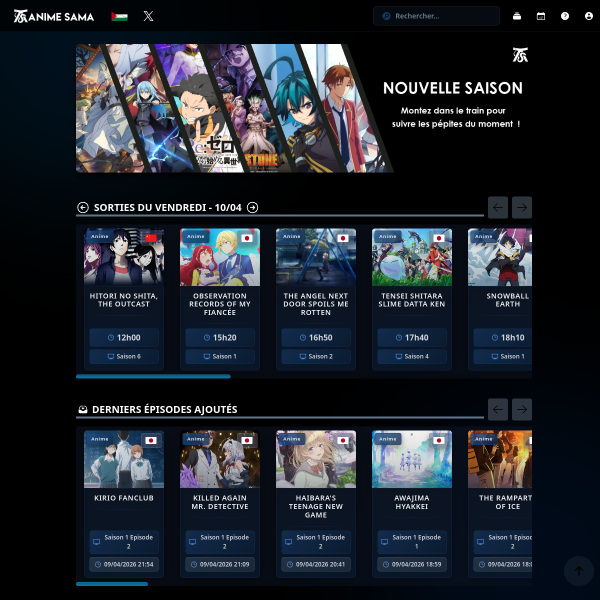Open the user profile icon
The width and height of the screenshot is (600, 600).
point(589,16)
